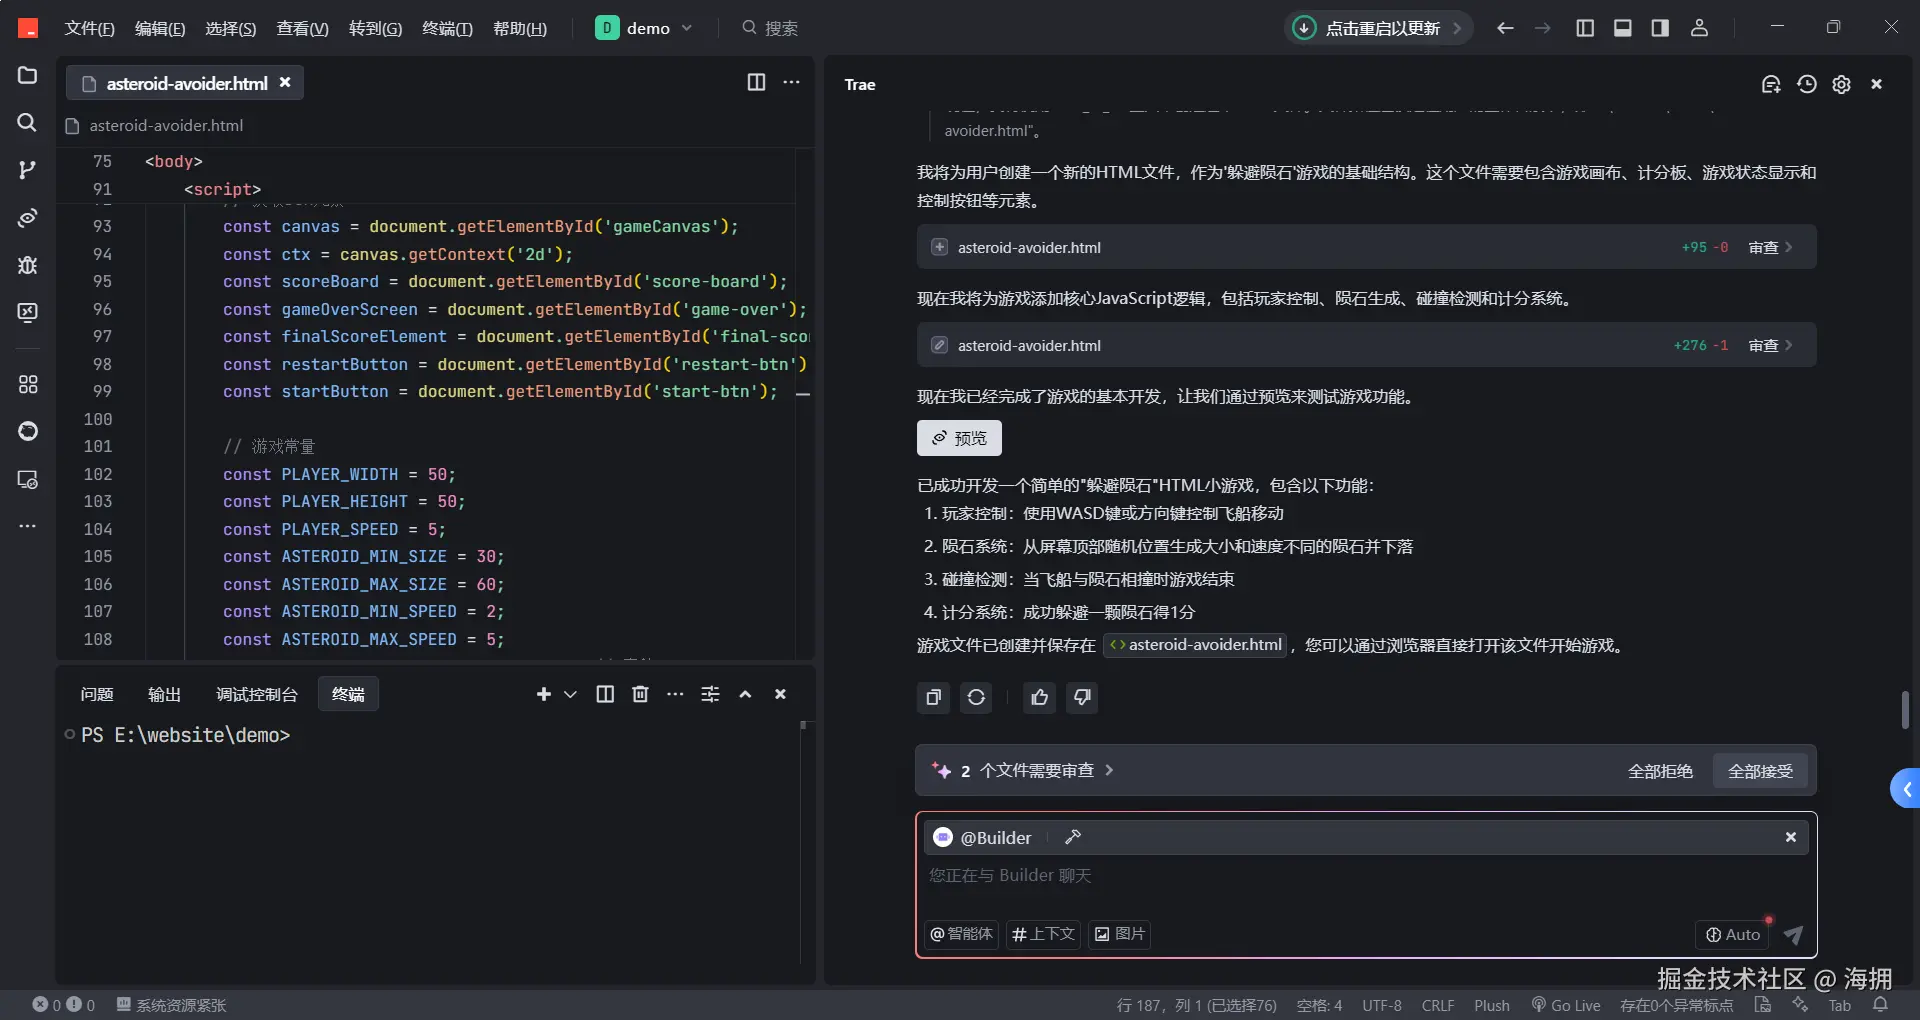Toggle the Auto model mode
Image resolution: width=1920 pixels, height=1020 pixels.
[x=1732, y=934]
